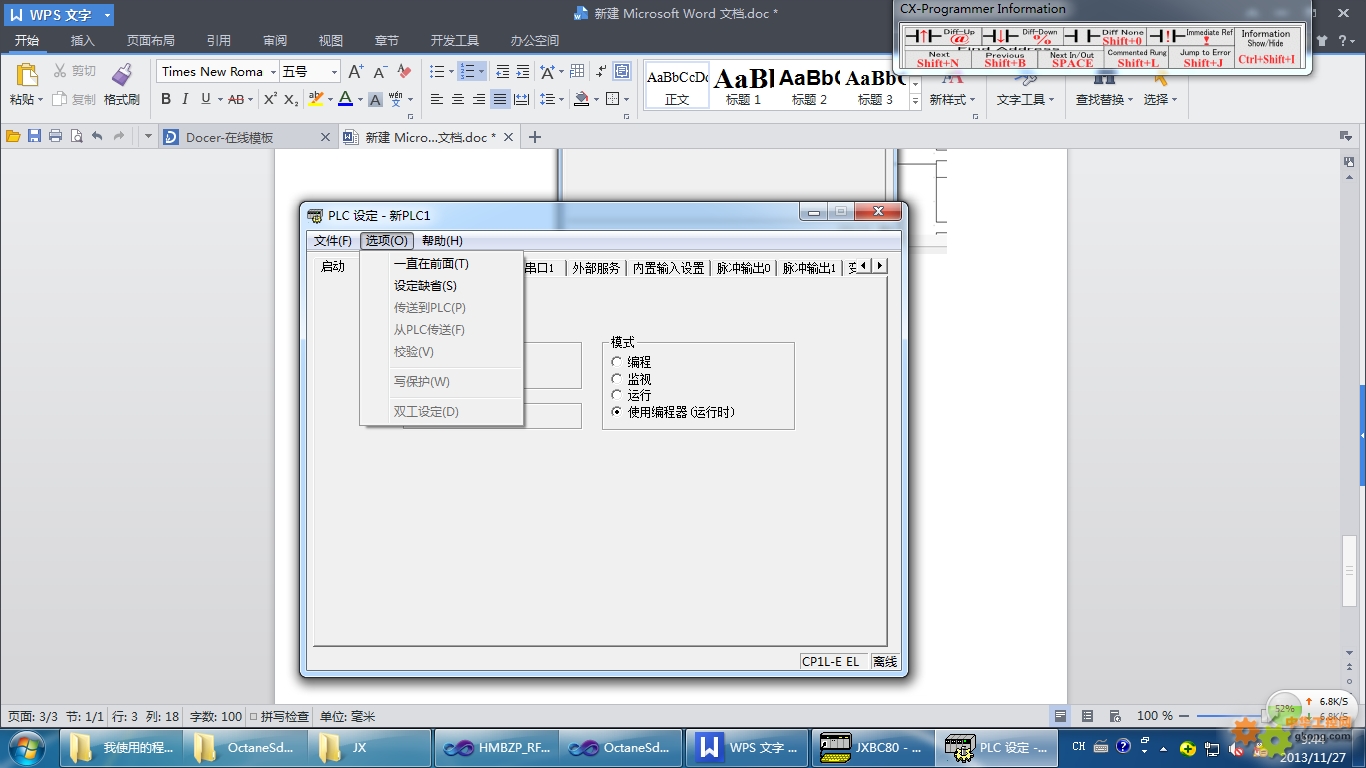Image resolution: width=1366 pixels, height=768 pixels.
Task: Click the Paste (粘贴) clipboard icon
Action: (x=27, y=74)
